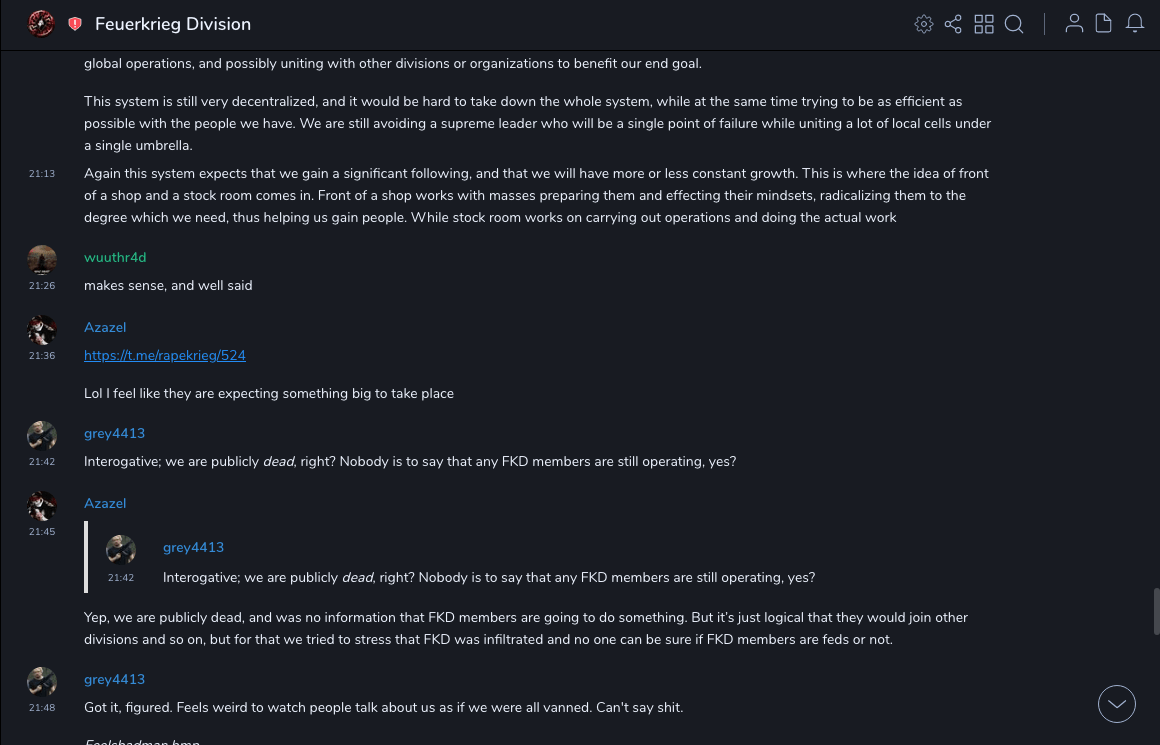Click wuuthr4d's profile avatar
Image resolution: width=1160 pixels, height=745 pixels.
click(42, 260)
